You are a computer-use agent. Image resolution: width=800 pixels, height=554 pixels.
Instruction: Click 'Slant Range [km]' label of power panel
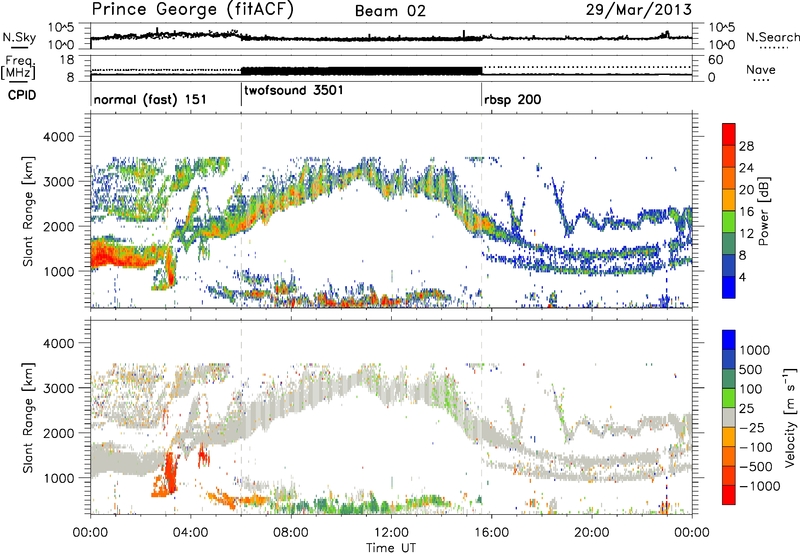pos(29,211)
